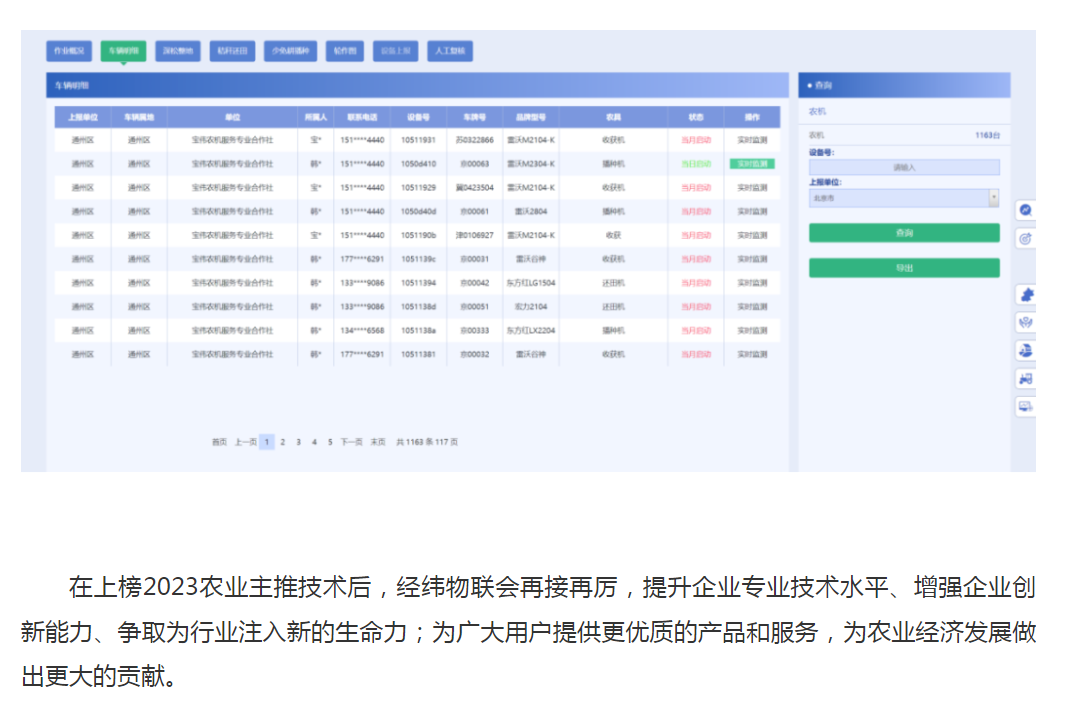Go to page 3 in pagination
The width and height of the screenshot is (1071, 705).
click(298, 442)
